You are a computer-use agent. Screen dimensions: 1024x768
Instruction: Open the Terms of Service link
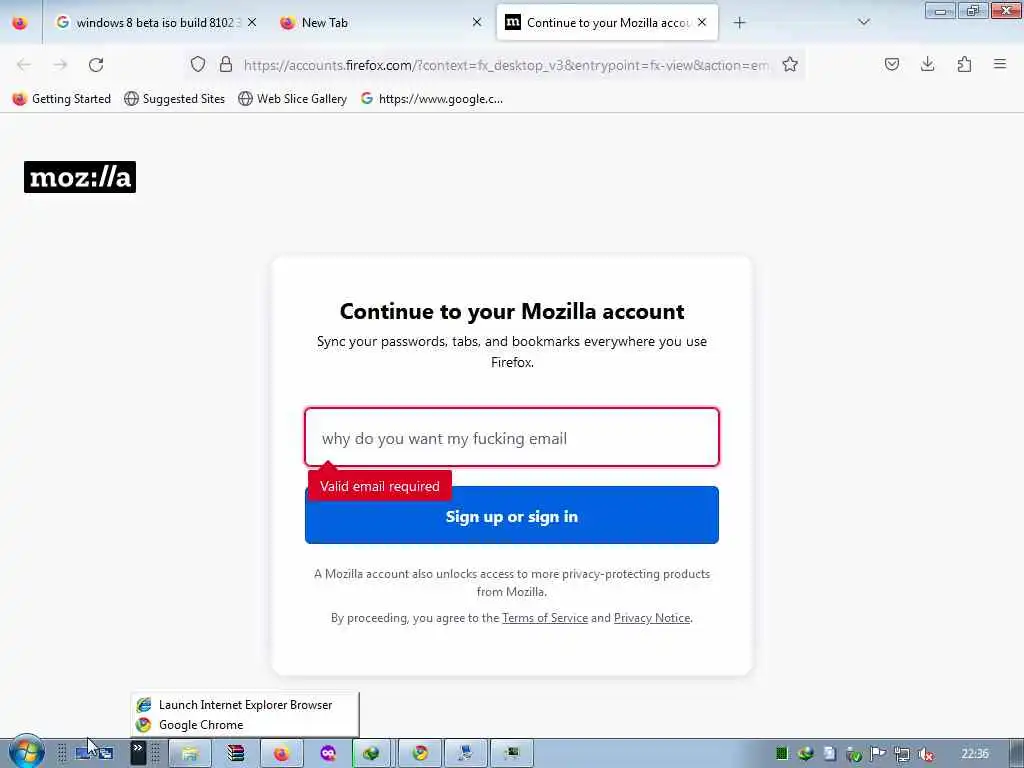pos(545,618)
